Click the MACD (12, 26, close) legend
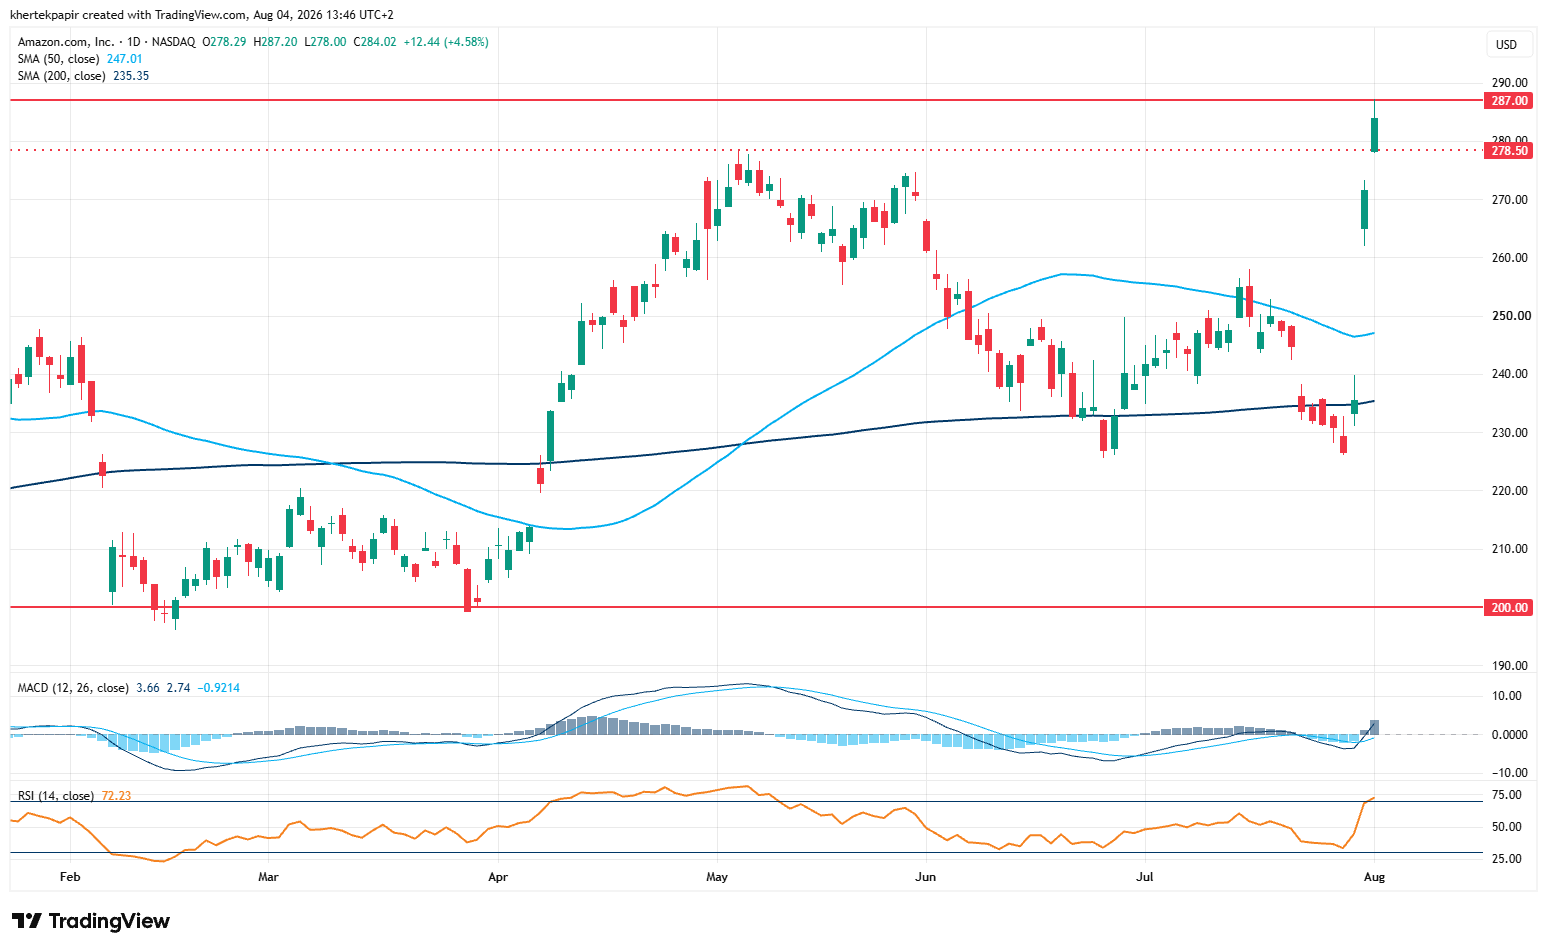The width and height of the screenshot is (1547, 951). 73,688
